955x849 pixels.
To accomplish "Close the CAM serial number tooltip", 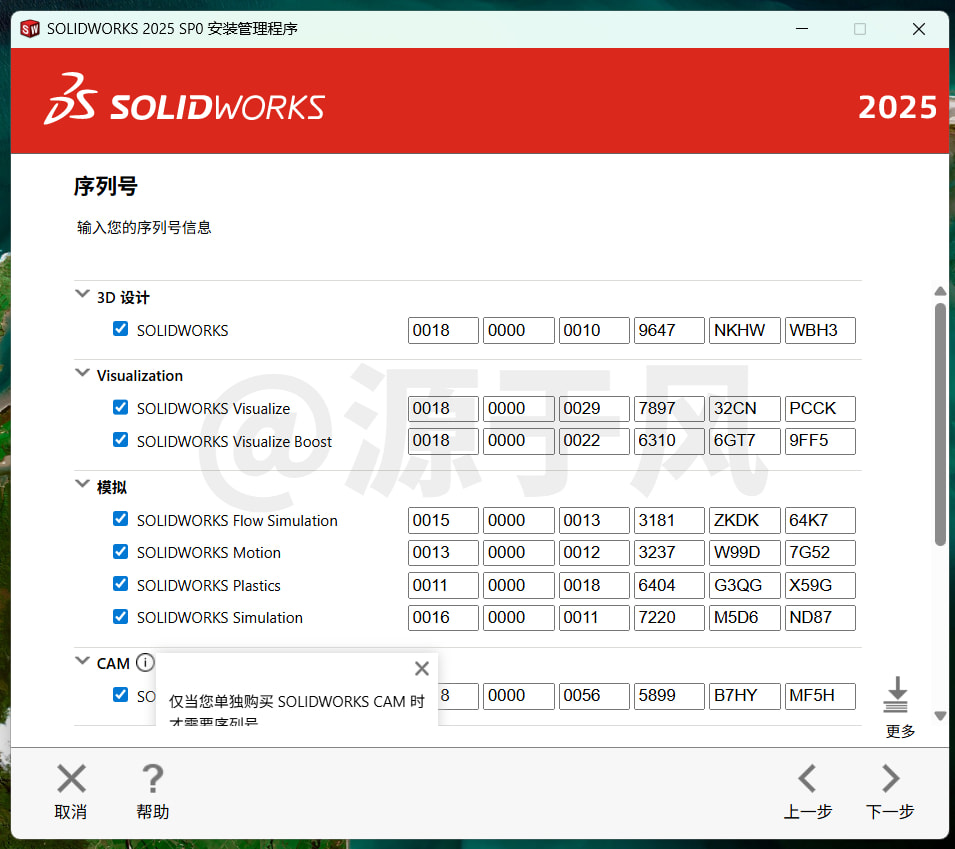I will pyautogui.click(x=421, y=668).
